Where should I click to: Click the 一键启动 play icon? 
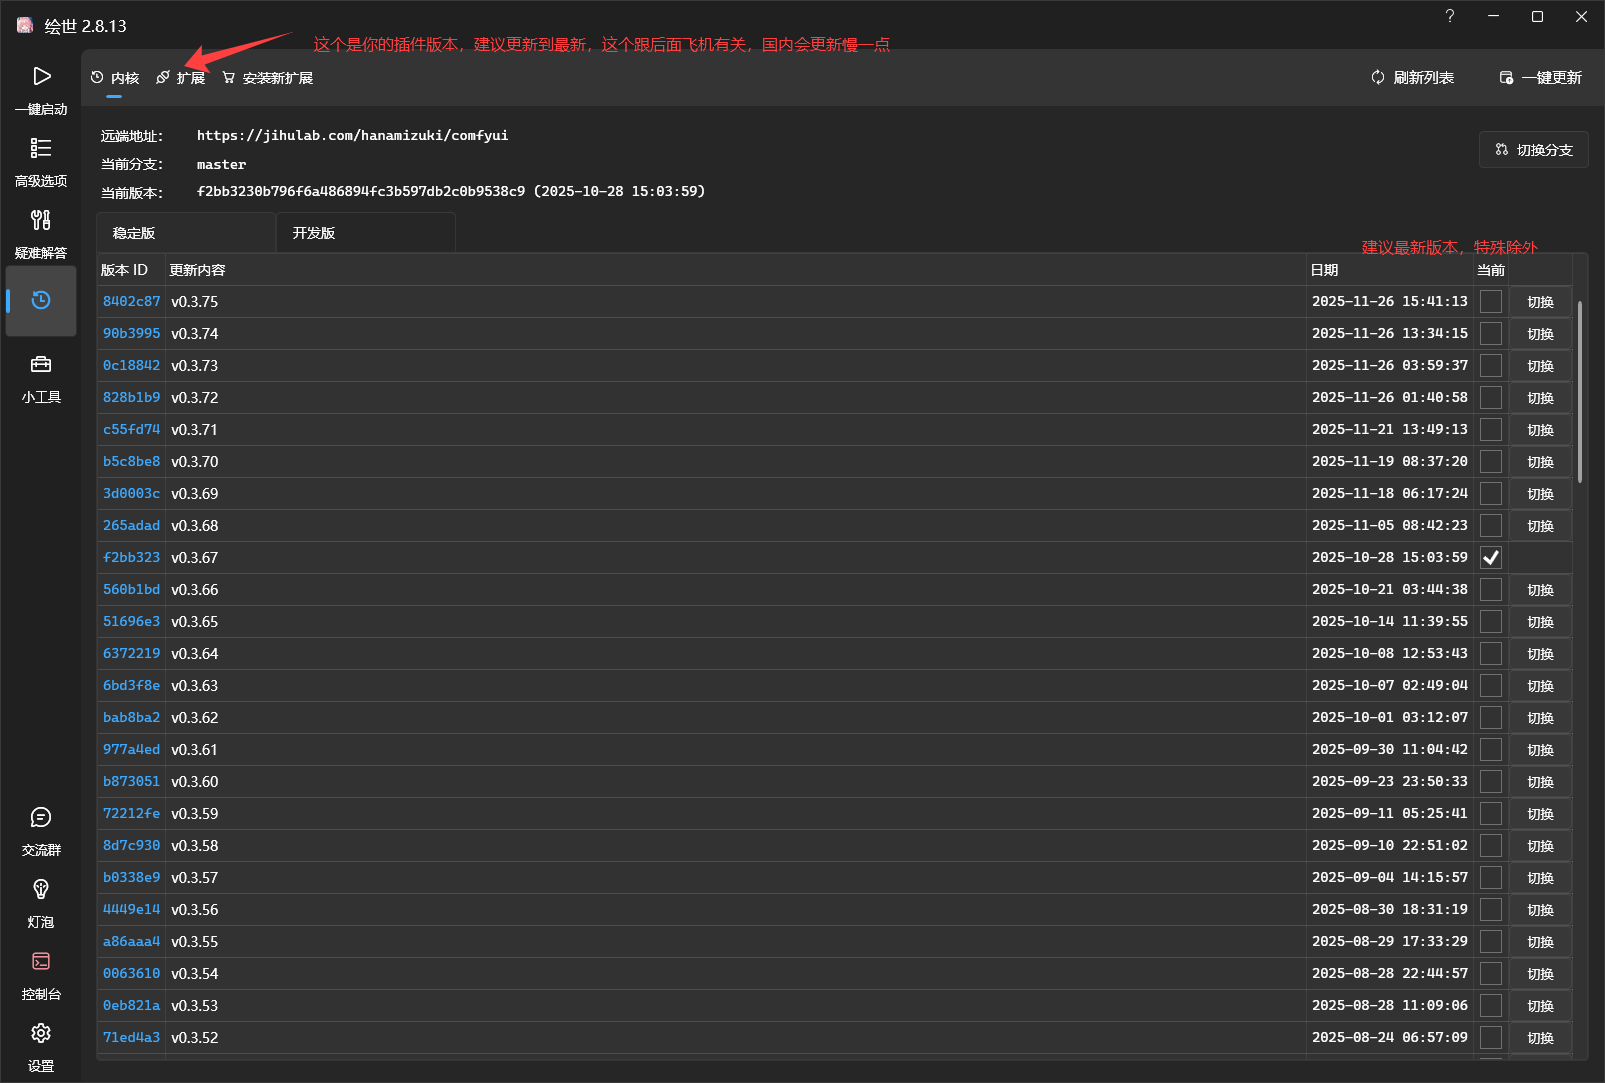click(x=41, y=77)
